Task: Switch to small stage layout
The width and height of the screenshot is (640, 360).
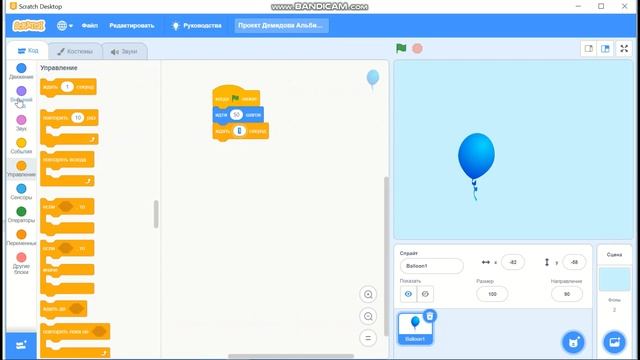Action: click(x=589, y=49)
